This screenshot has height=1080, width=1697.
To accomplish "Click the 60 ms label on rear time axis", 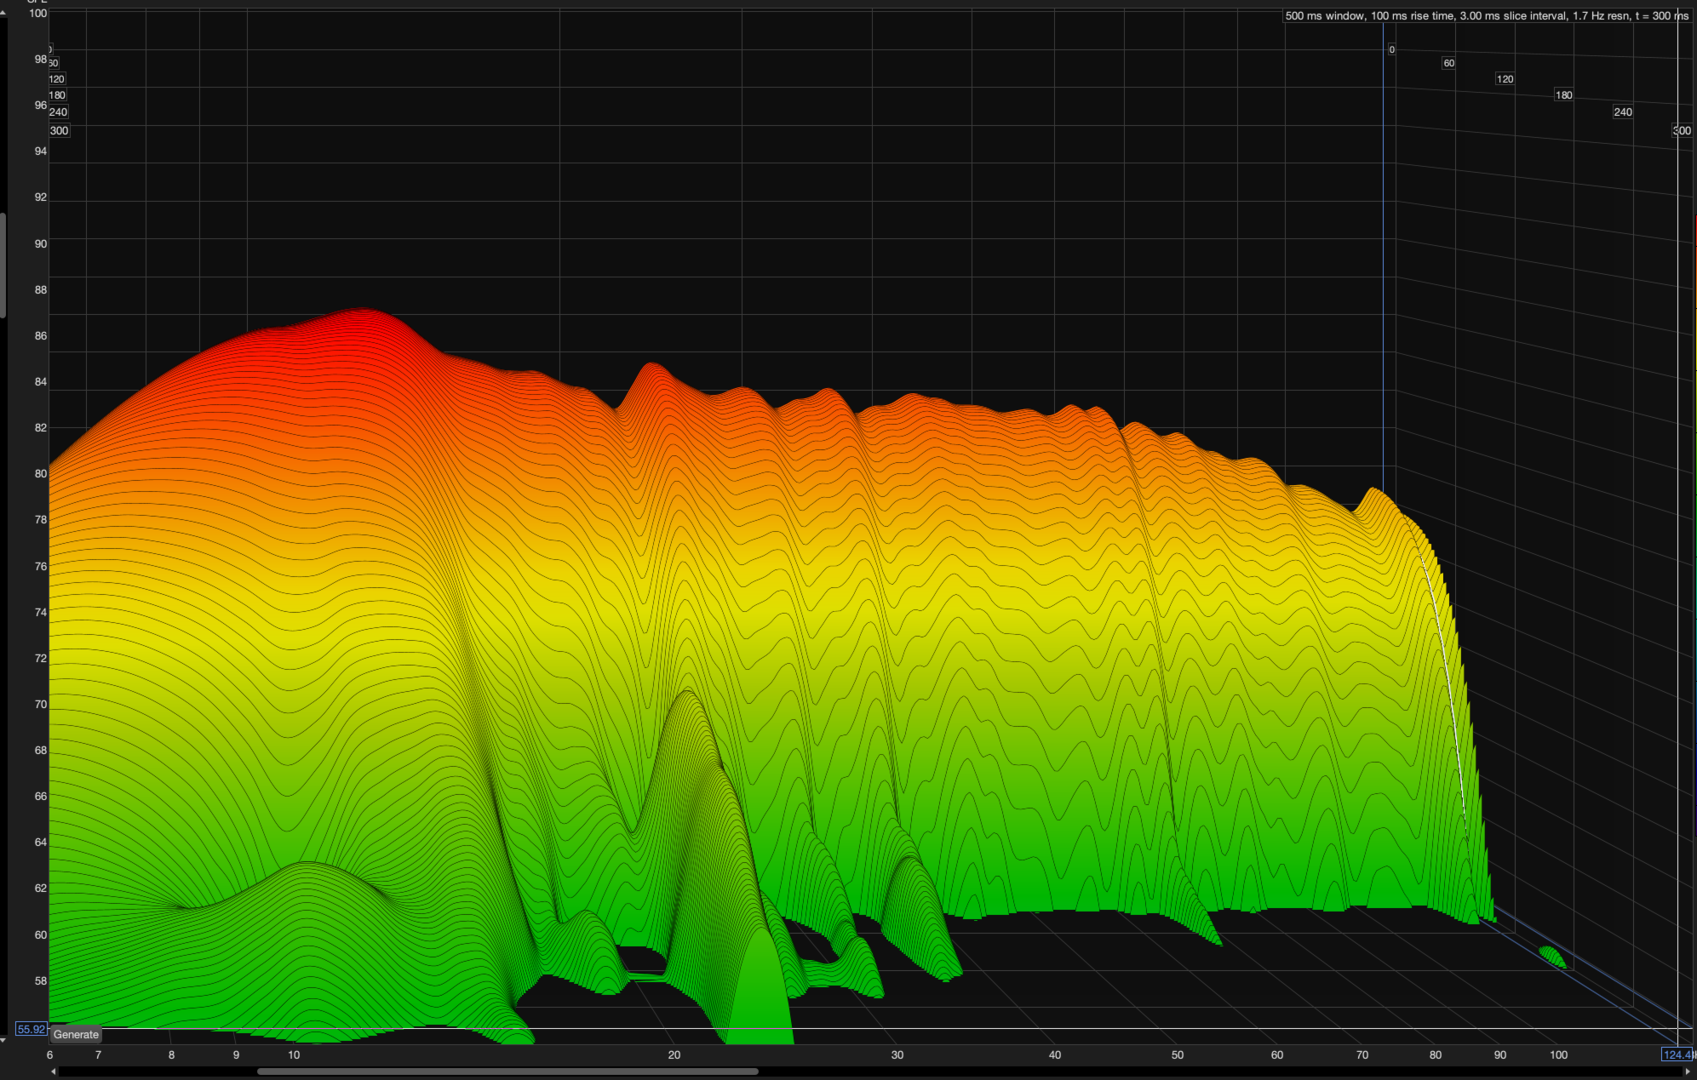I will pos(1449,63).
